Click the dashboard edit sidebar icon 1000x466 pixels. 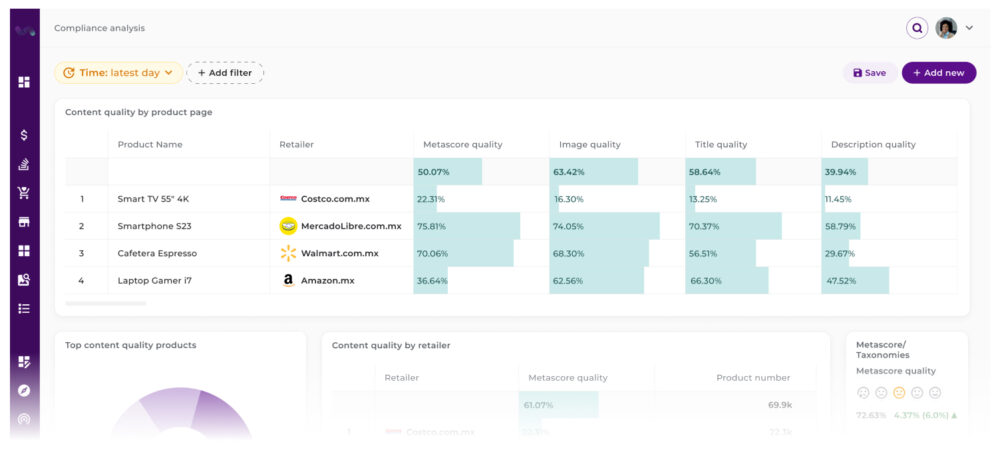click(x=24, y=362)
